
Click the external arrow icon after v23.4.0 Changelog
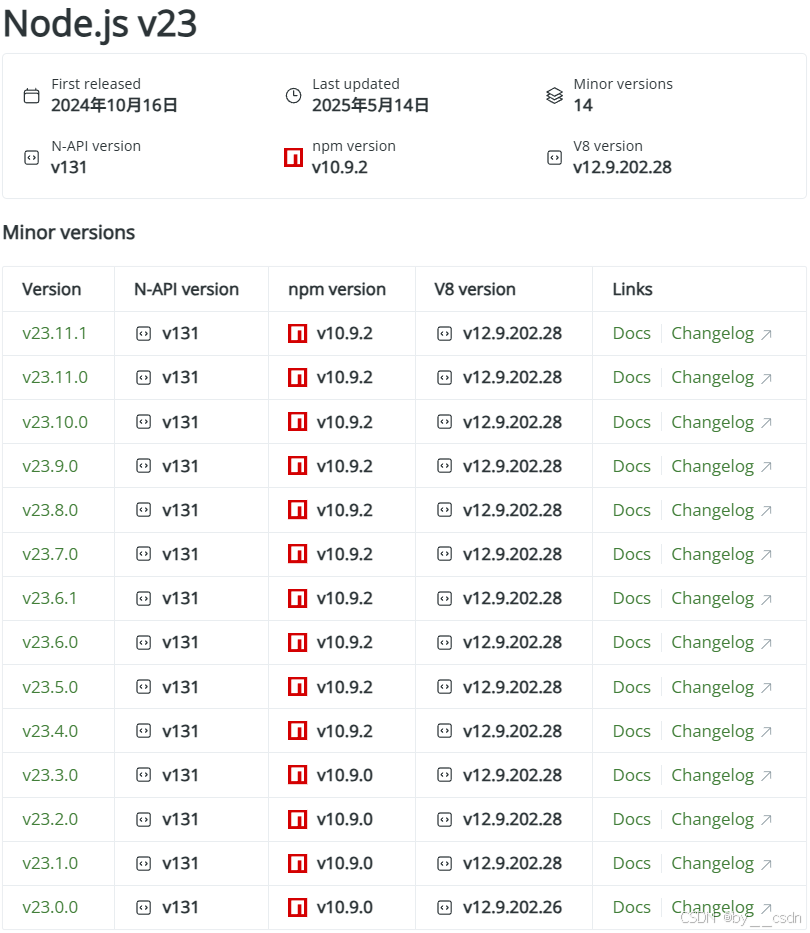[x=767, y=731]
